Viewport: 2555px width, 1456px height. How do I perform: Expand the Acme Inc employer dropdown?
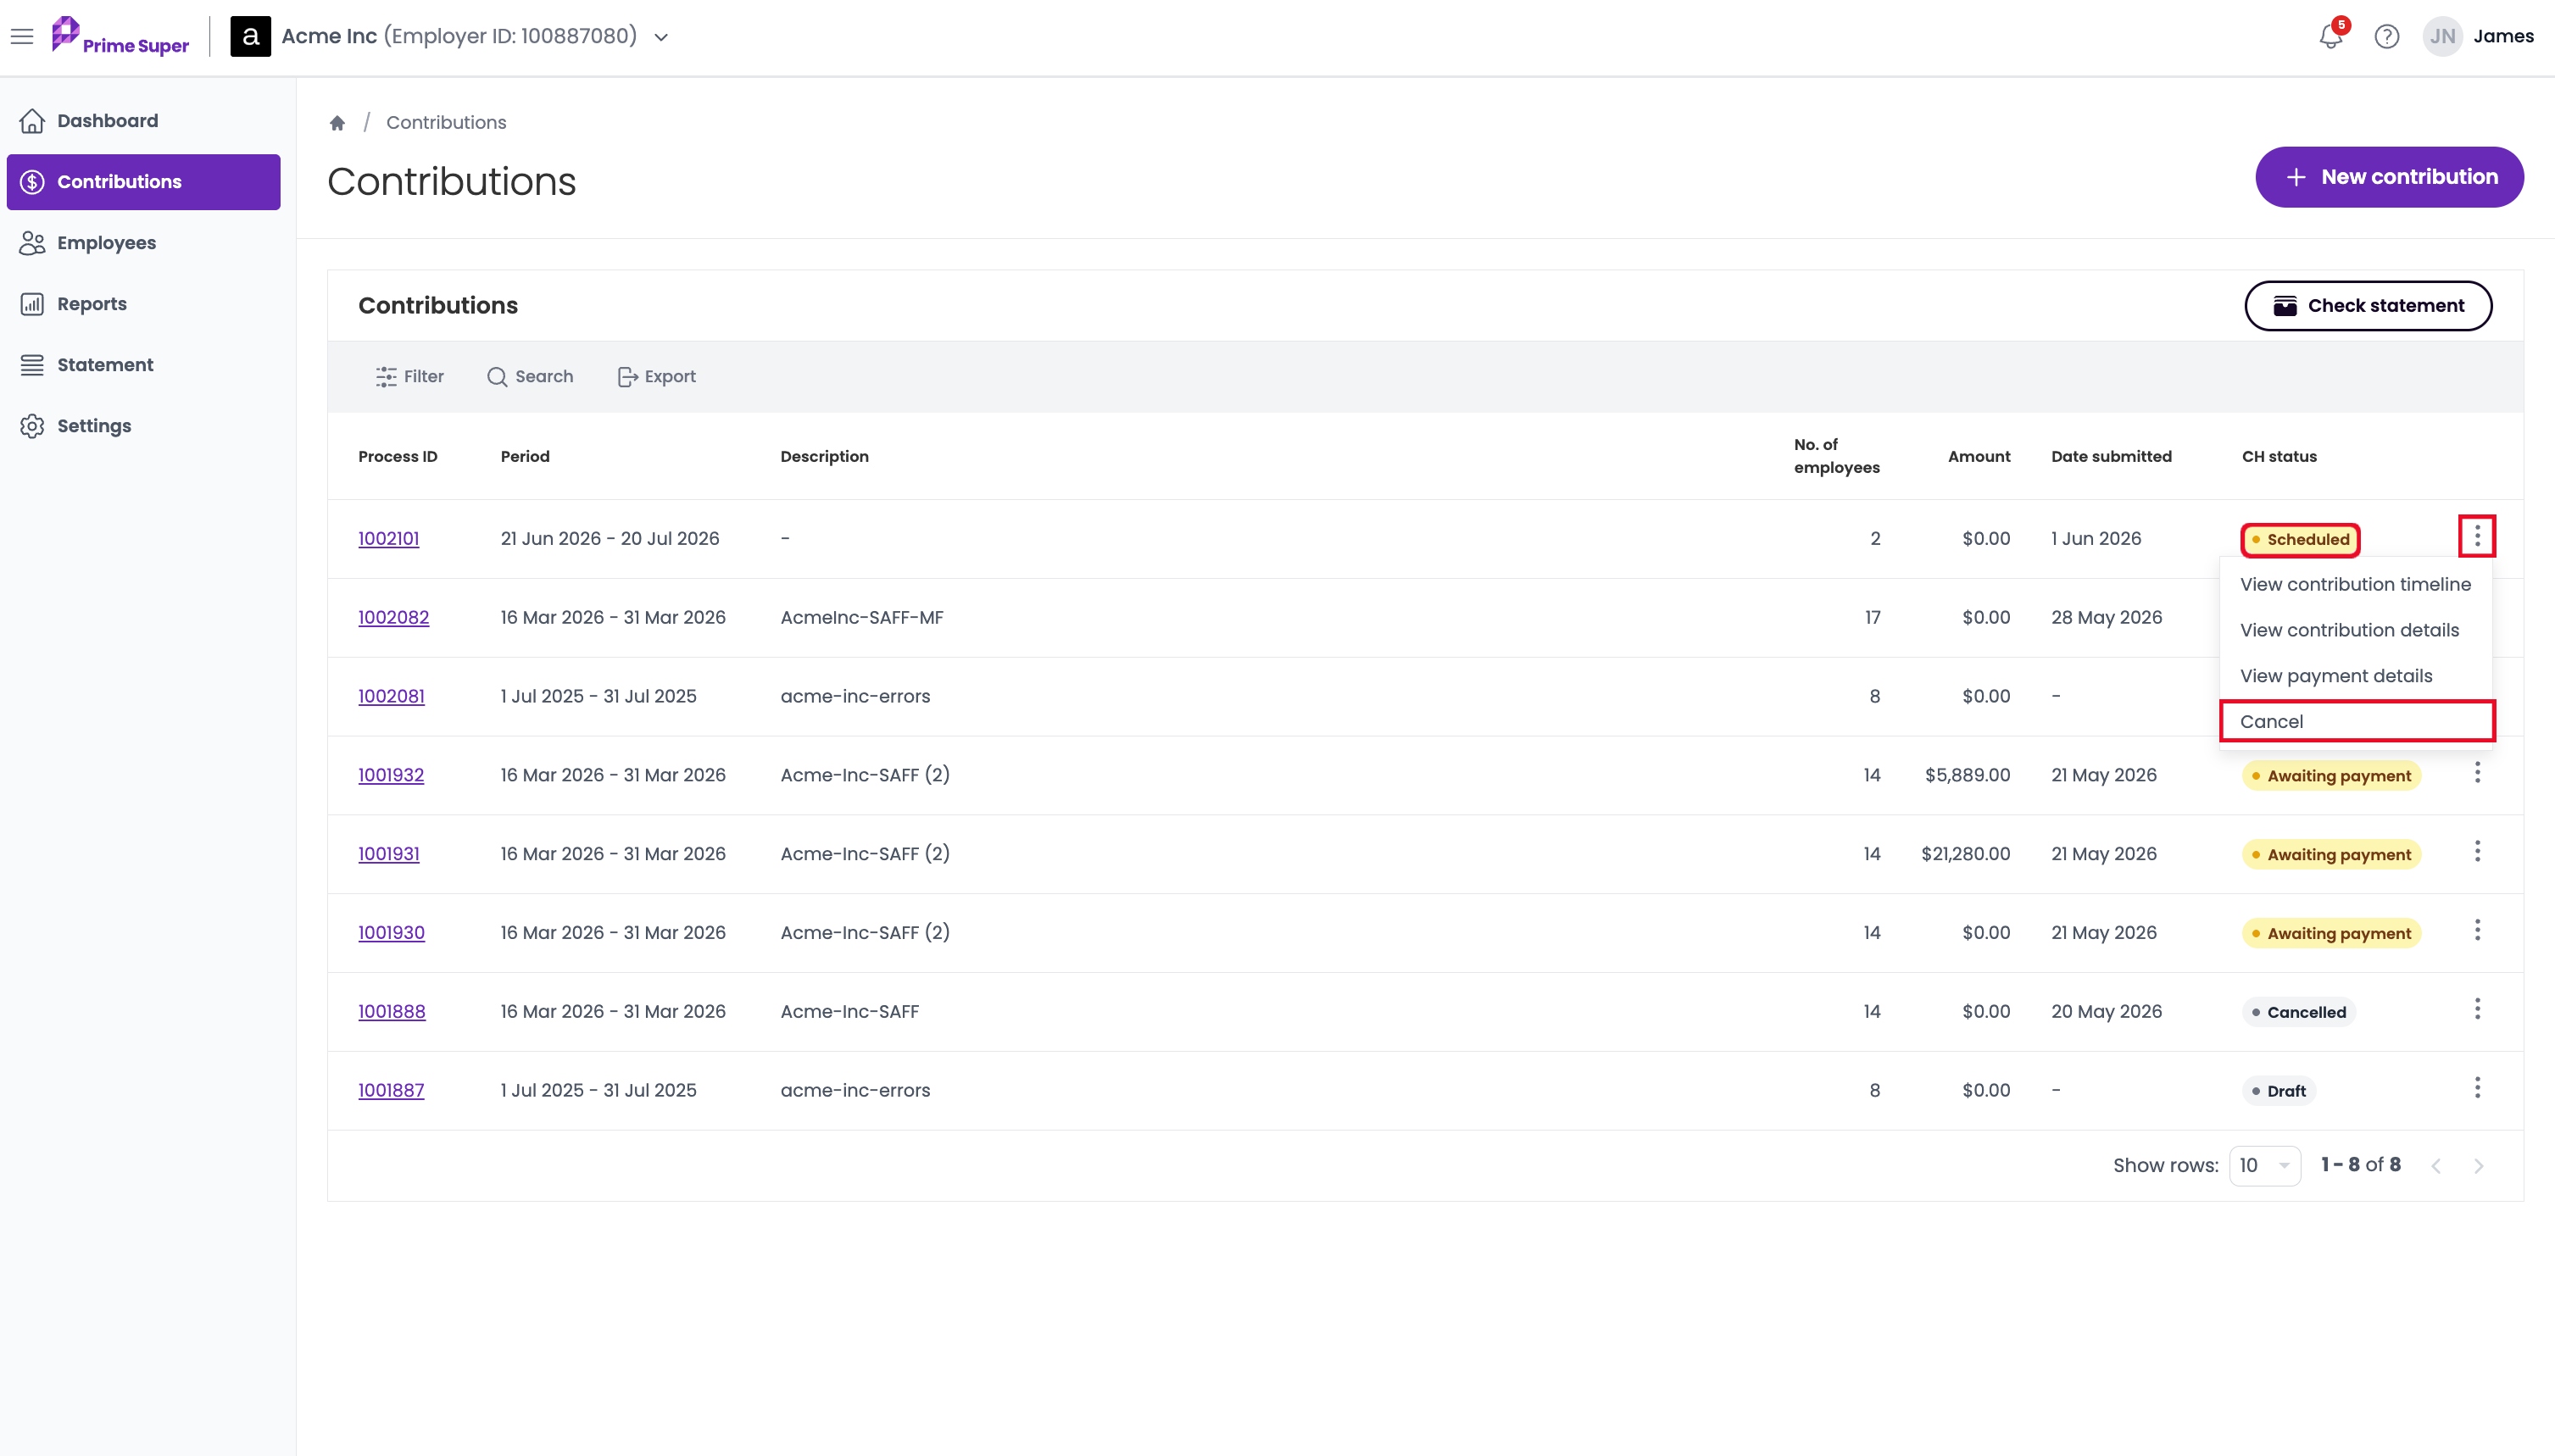661,37
